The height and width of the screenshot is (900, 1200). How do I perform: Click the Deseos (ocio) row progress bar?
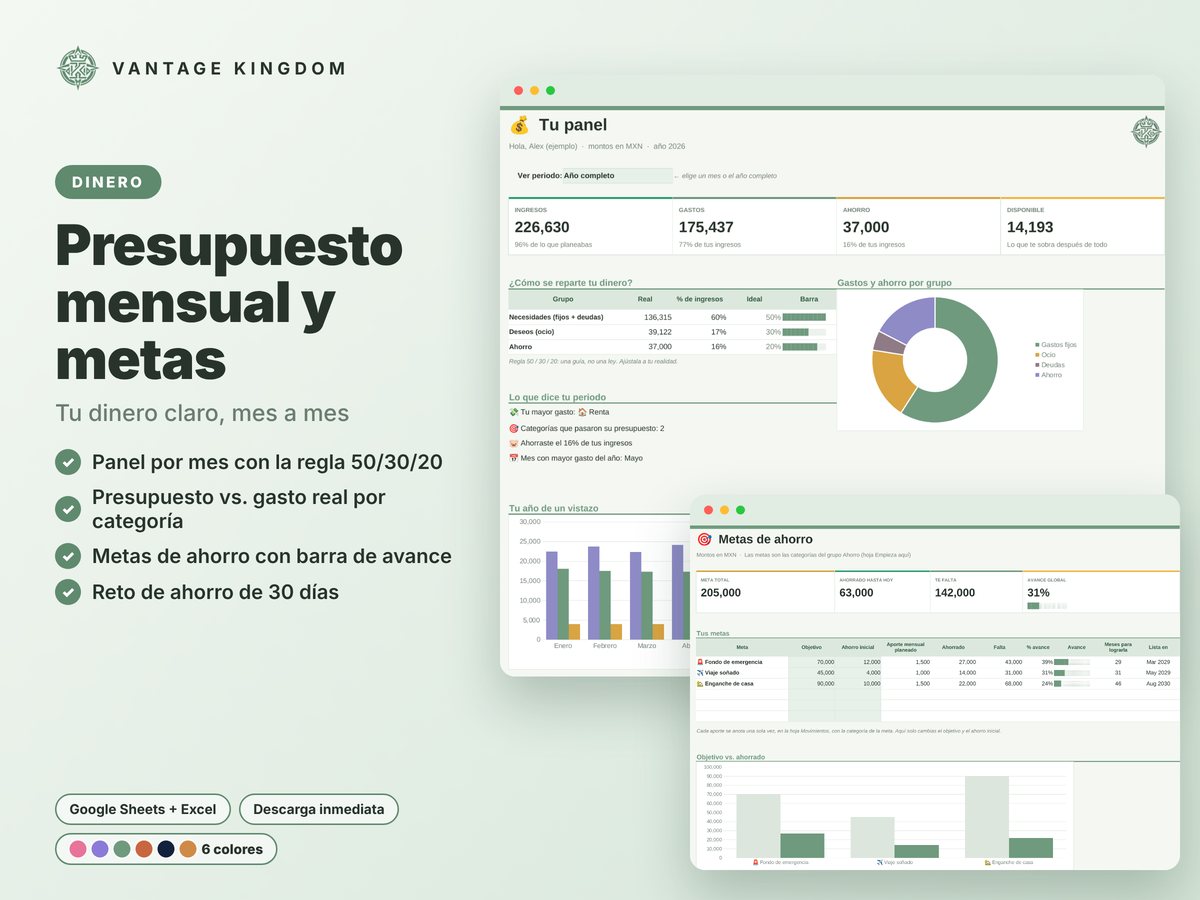[x=804, y=332]
